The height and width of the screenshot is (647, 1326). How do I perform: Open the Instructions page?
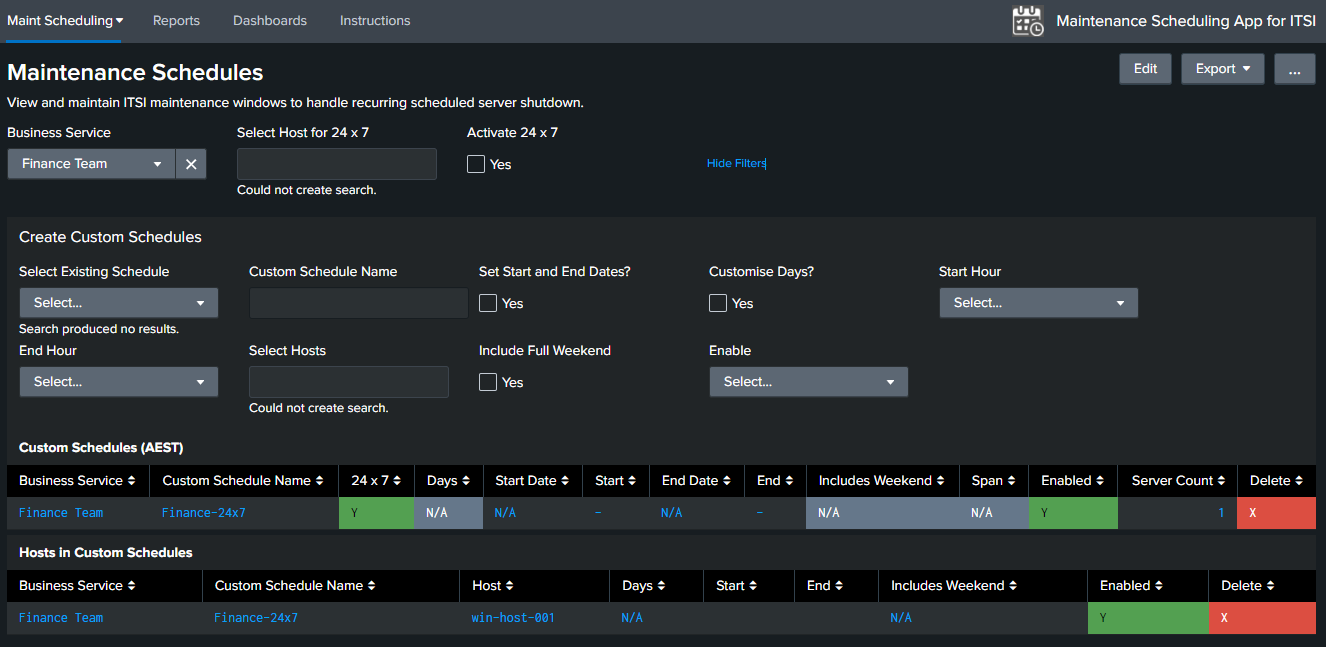point(375,20)
